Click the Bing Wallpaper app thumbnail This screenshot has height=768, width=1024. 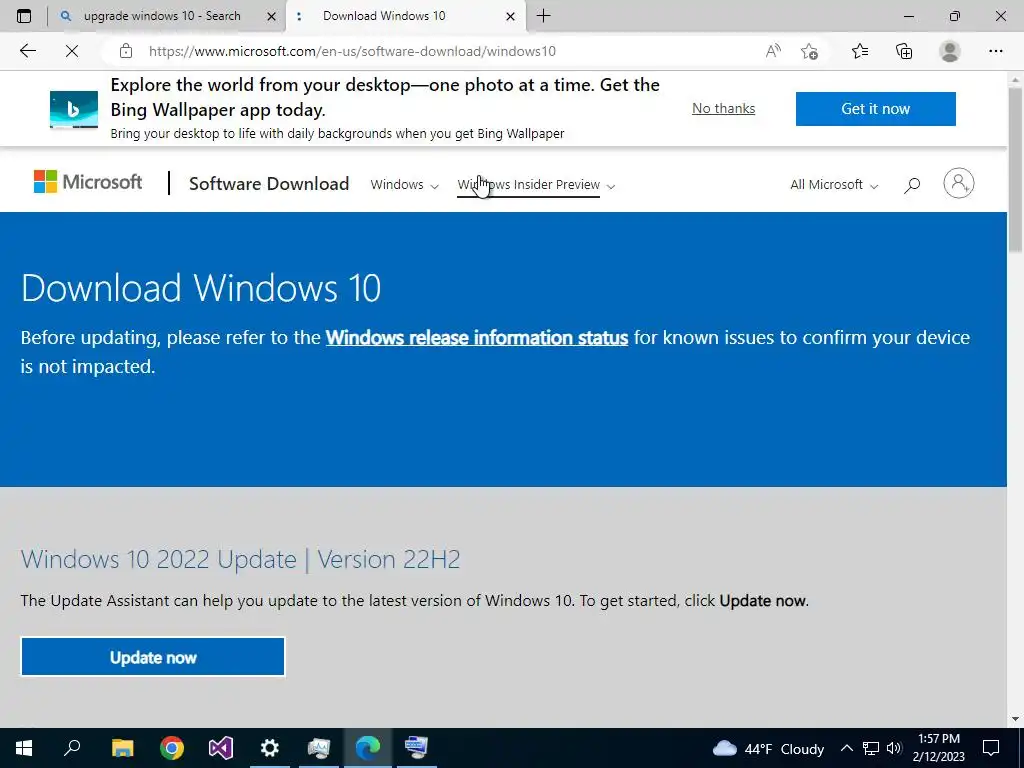coord(74,109)
